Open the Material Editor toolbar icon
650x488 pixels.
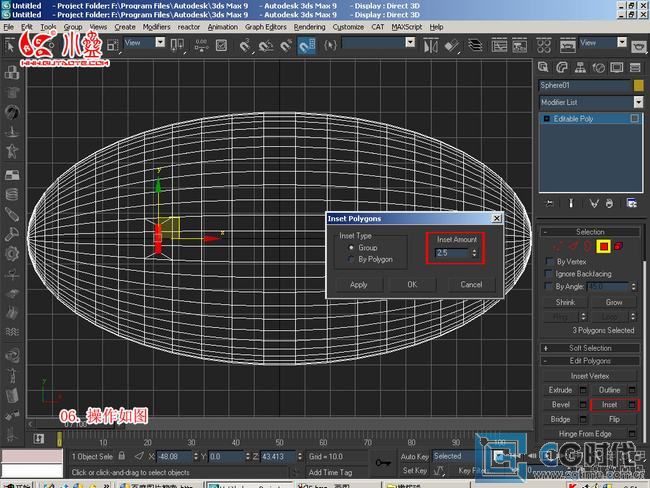tap(543, 45)
